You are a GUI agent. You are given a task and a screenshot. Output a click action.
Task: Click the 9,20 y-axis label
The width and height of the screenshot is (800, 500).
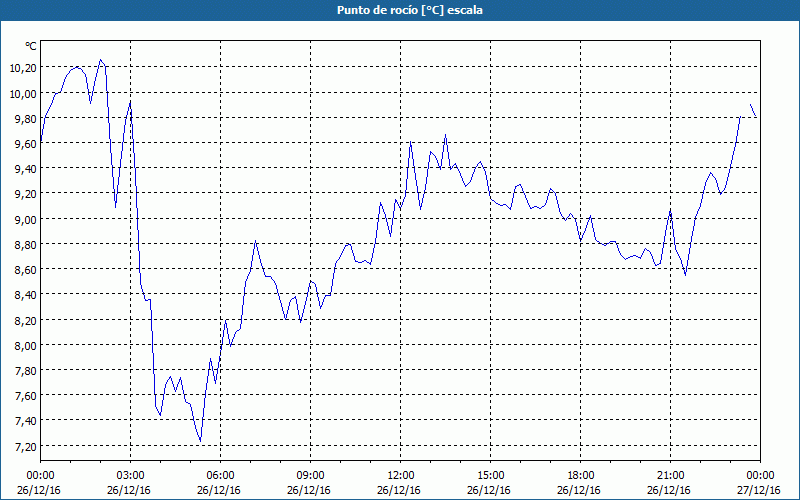[x=26, y=194]
